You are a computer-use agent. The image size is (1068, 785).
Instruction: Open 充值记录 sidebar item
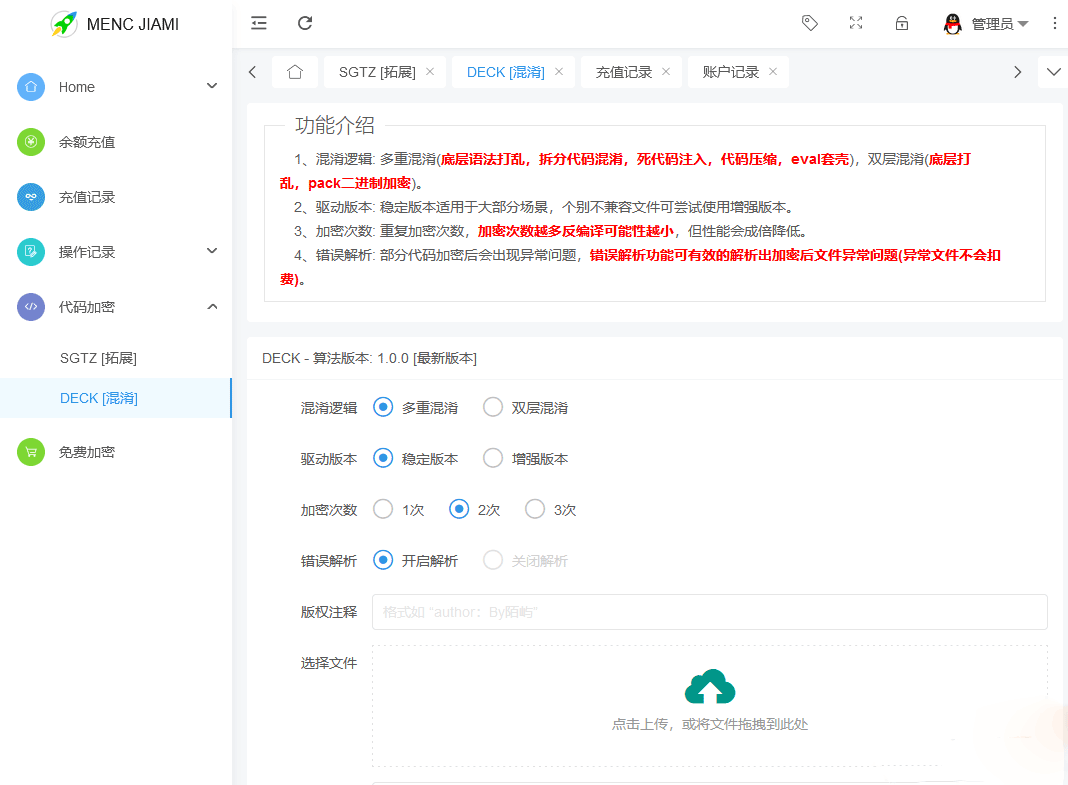pyautogui.click(x=116, y=197)
